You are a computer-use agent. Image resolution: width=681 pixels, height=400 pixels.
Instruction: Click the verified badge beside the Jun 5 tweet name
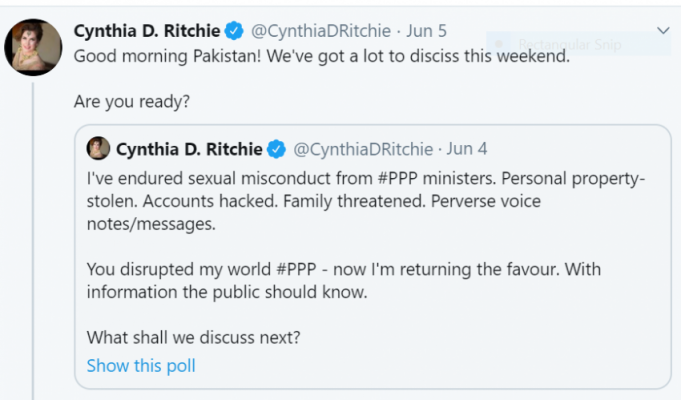point(235,31)
